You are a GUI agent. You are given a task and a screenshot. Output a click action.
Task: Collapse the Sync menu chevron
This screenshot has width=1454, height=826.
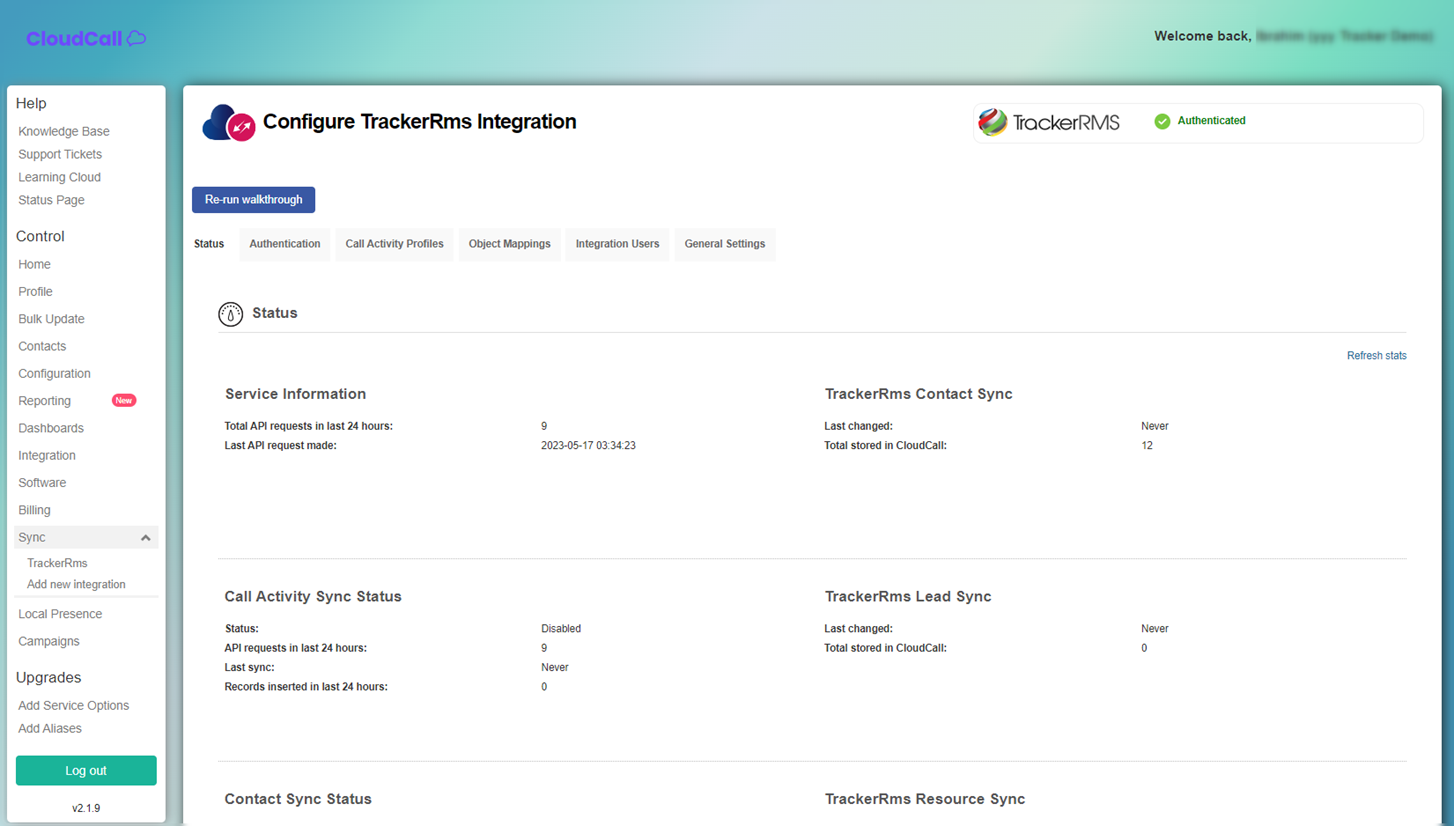coord(146,538)
